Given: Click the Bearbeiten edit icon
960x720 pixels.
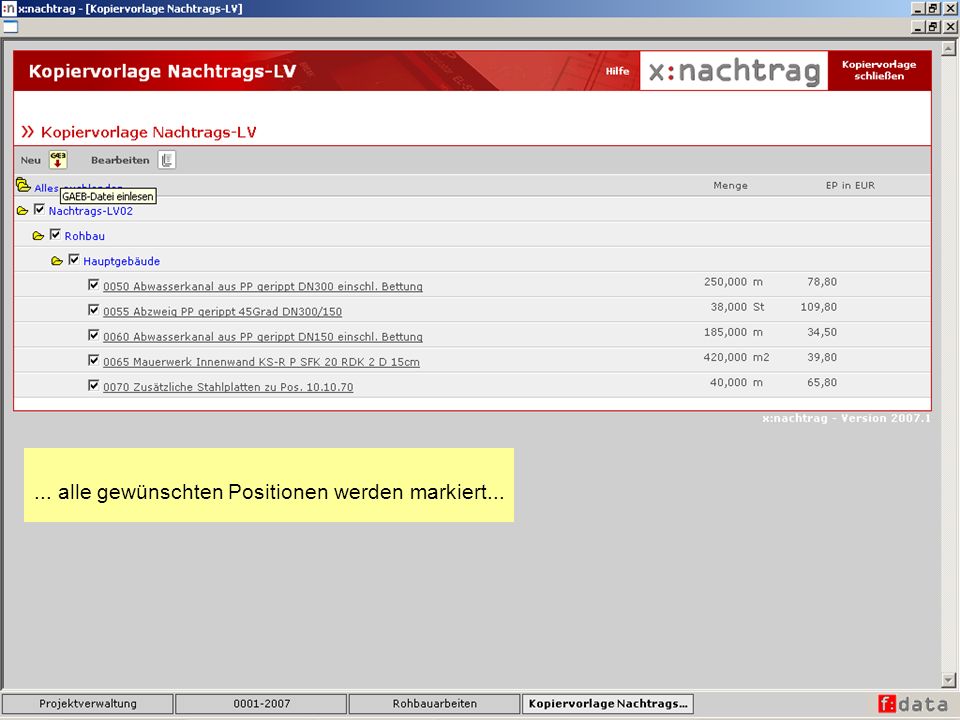Looking at the screenshot, I should (x=167, y=160).
